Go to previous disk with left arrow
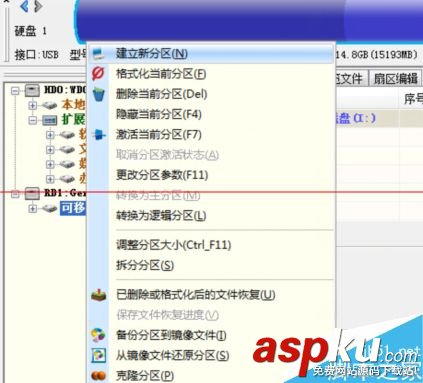Screen dimensions: 423x383 tap(24, 6)
